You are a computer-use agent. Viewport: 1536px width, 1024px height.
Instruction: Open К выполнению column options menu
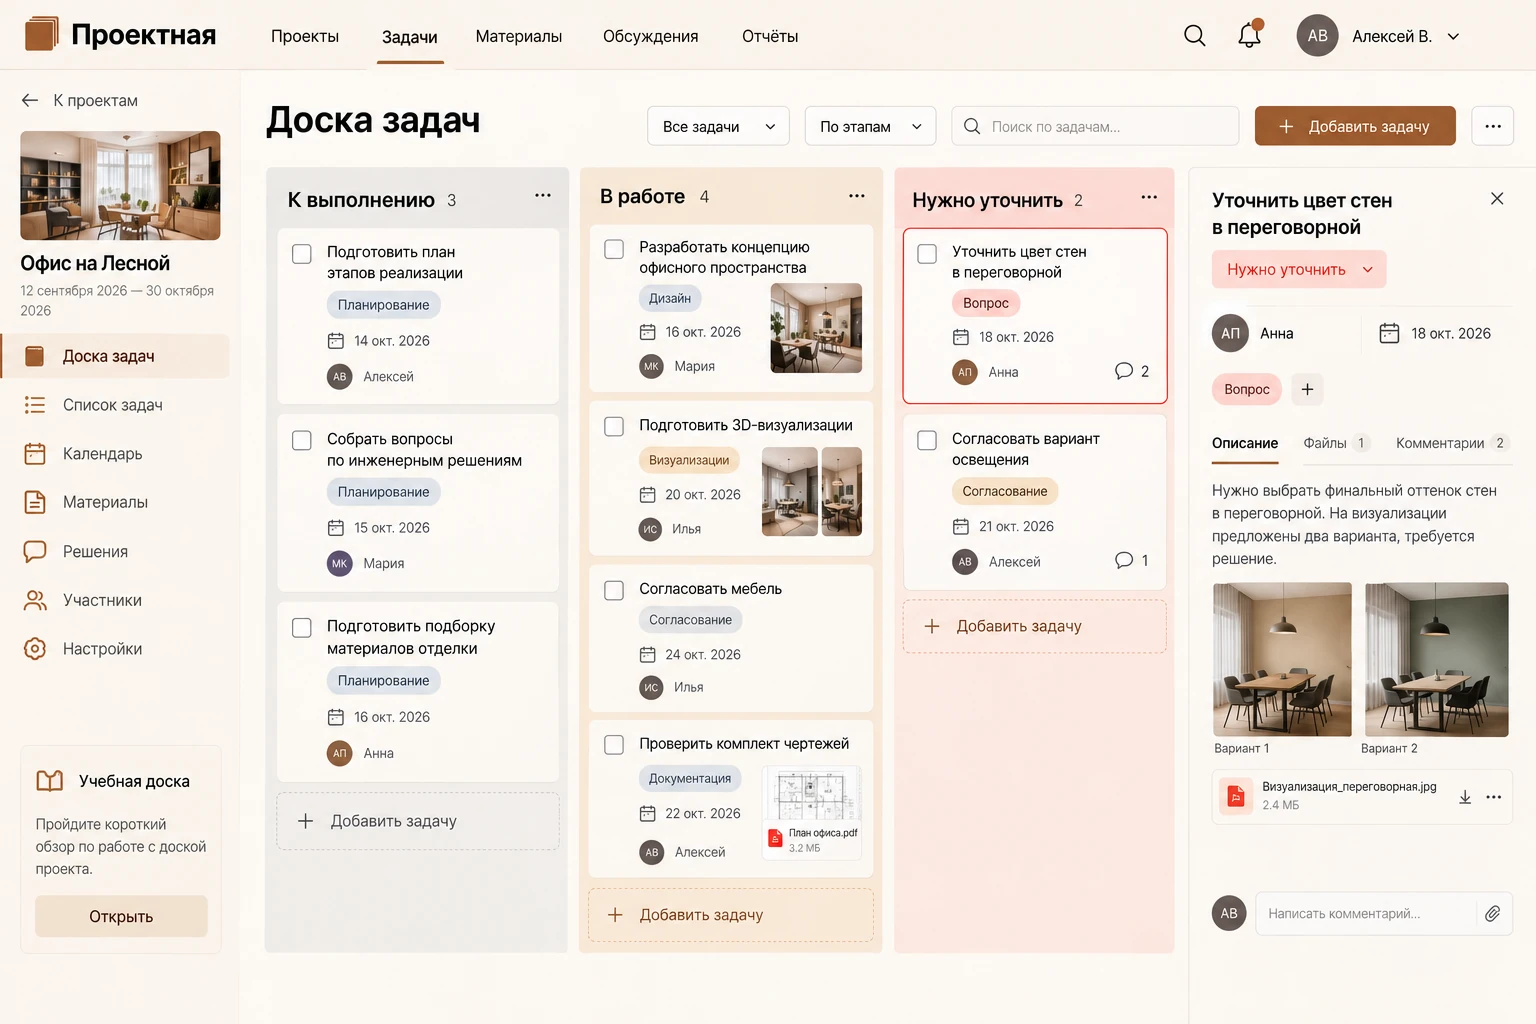(543, 196)
